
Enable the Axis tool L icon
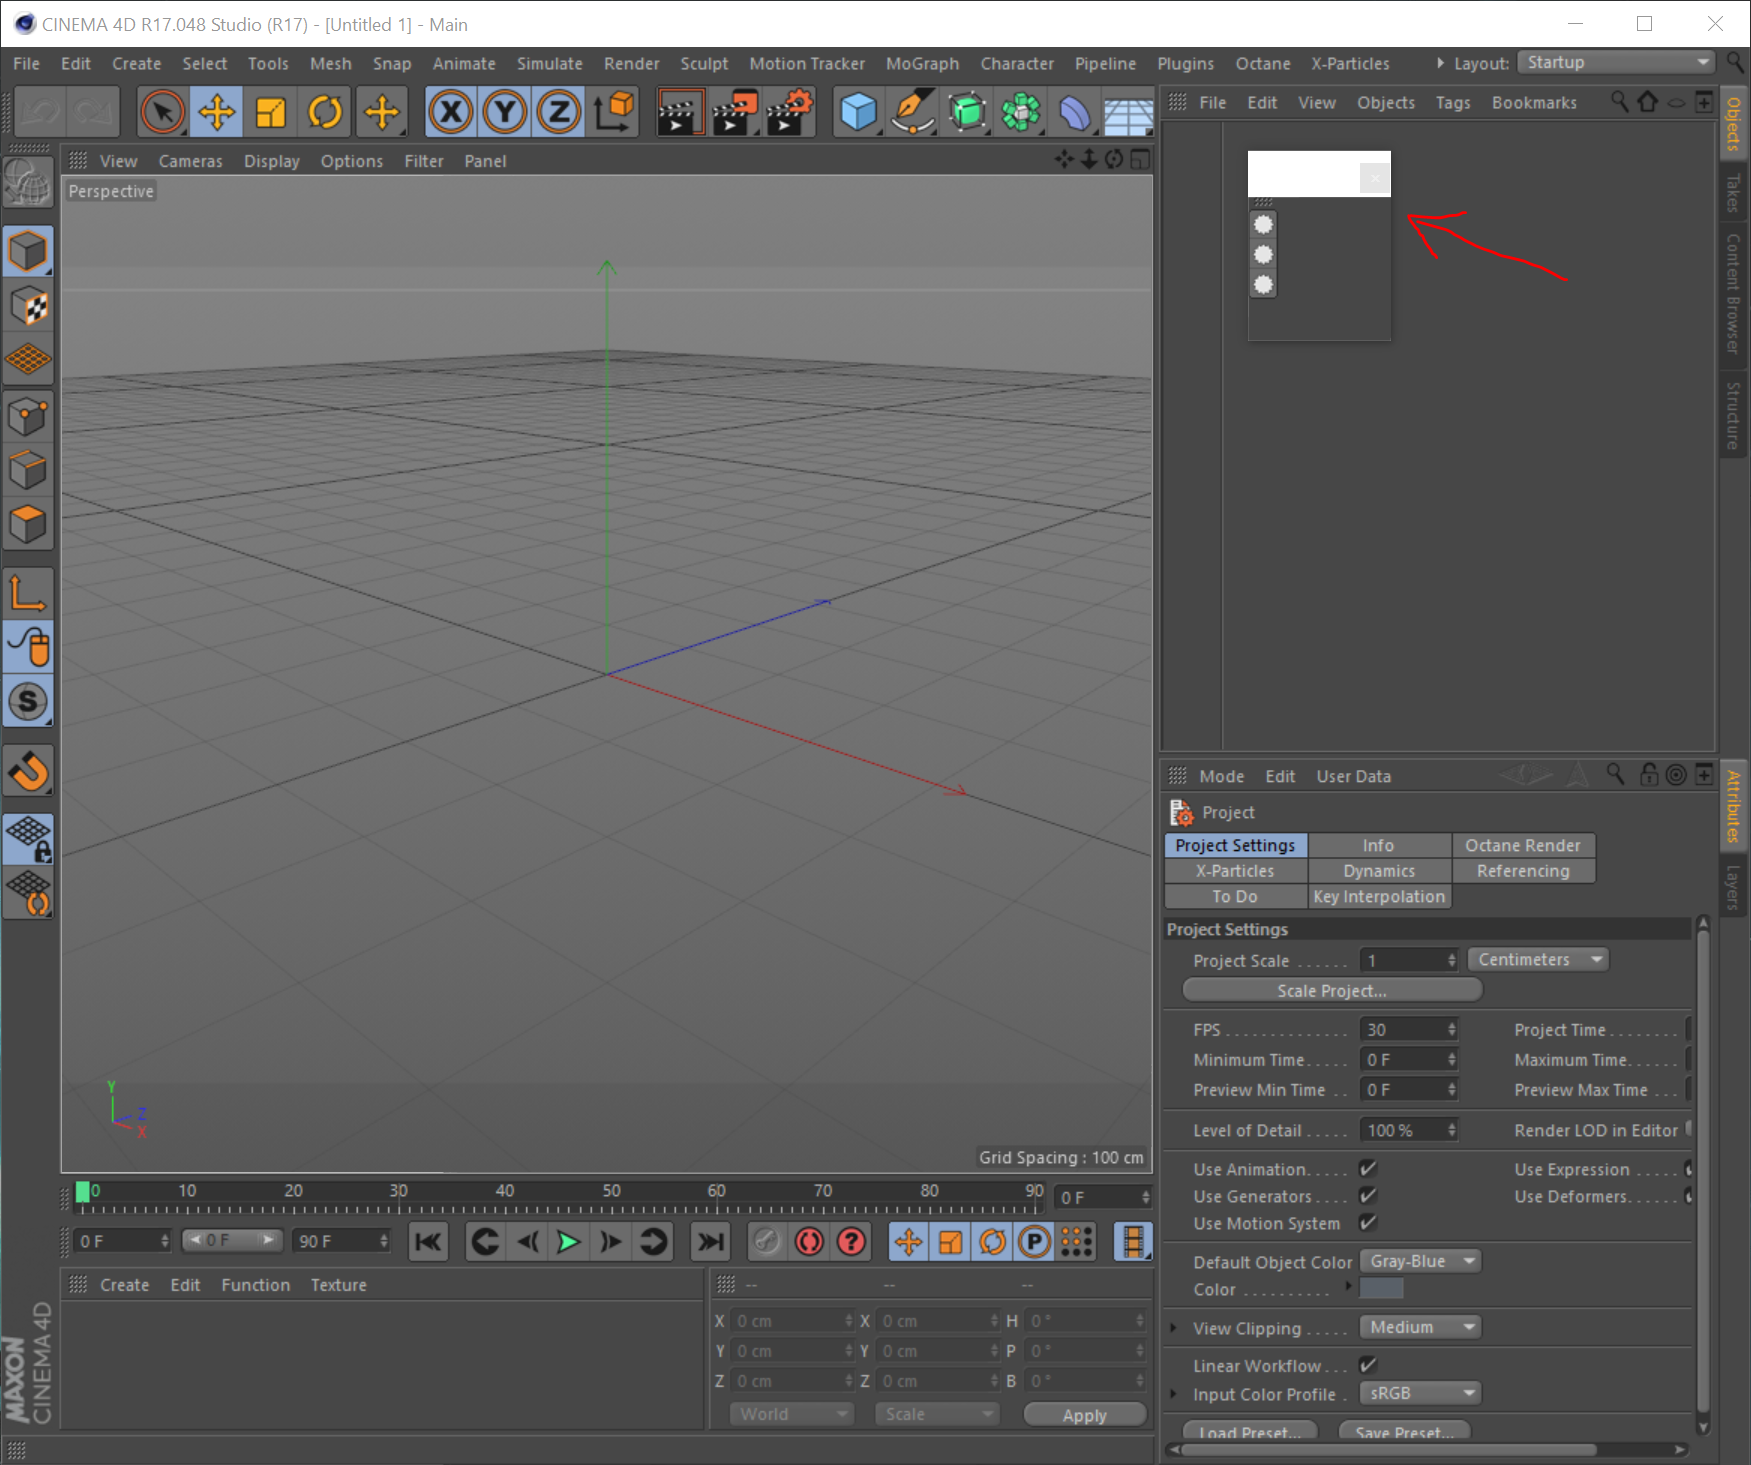coord(28,592)
